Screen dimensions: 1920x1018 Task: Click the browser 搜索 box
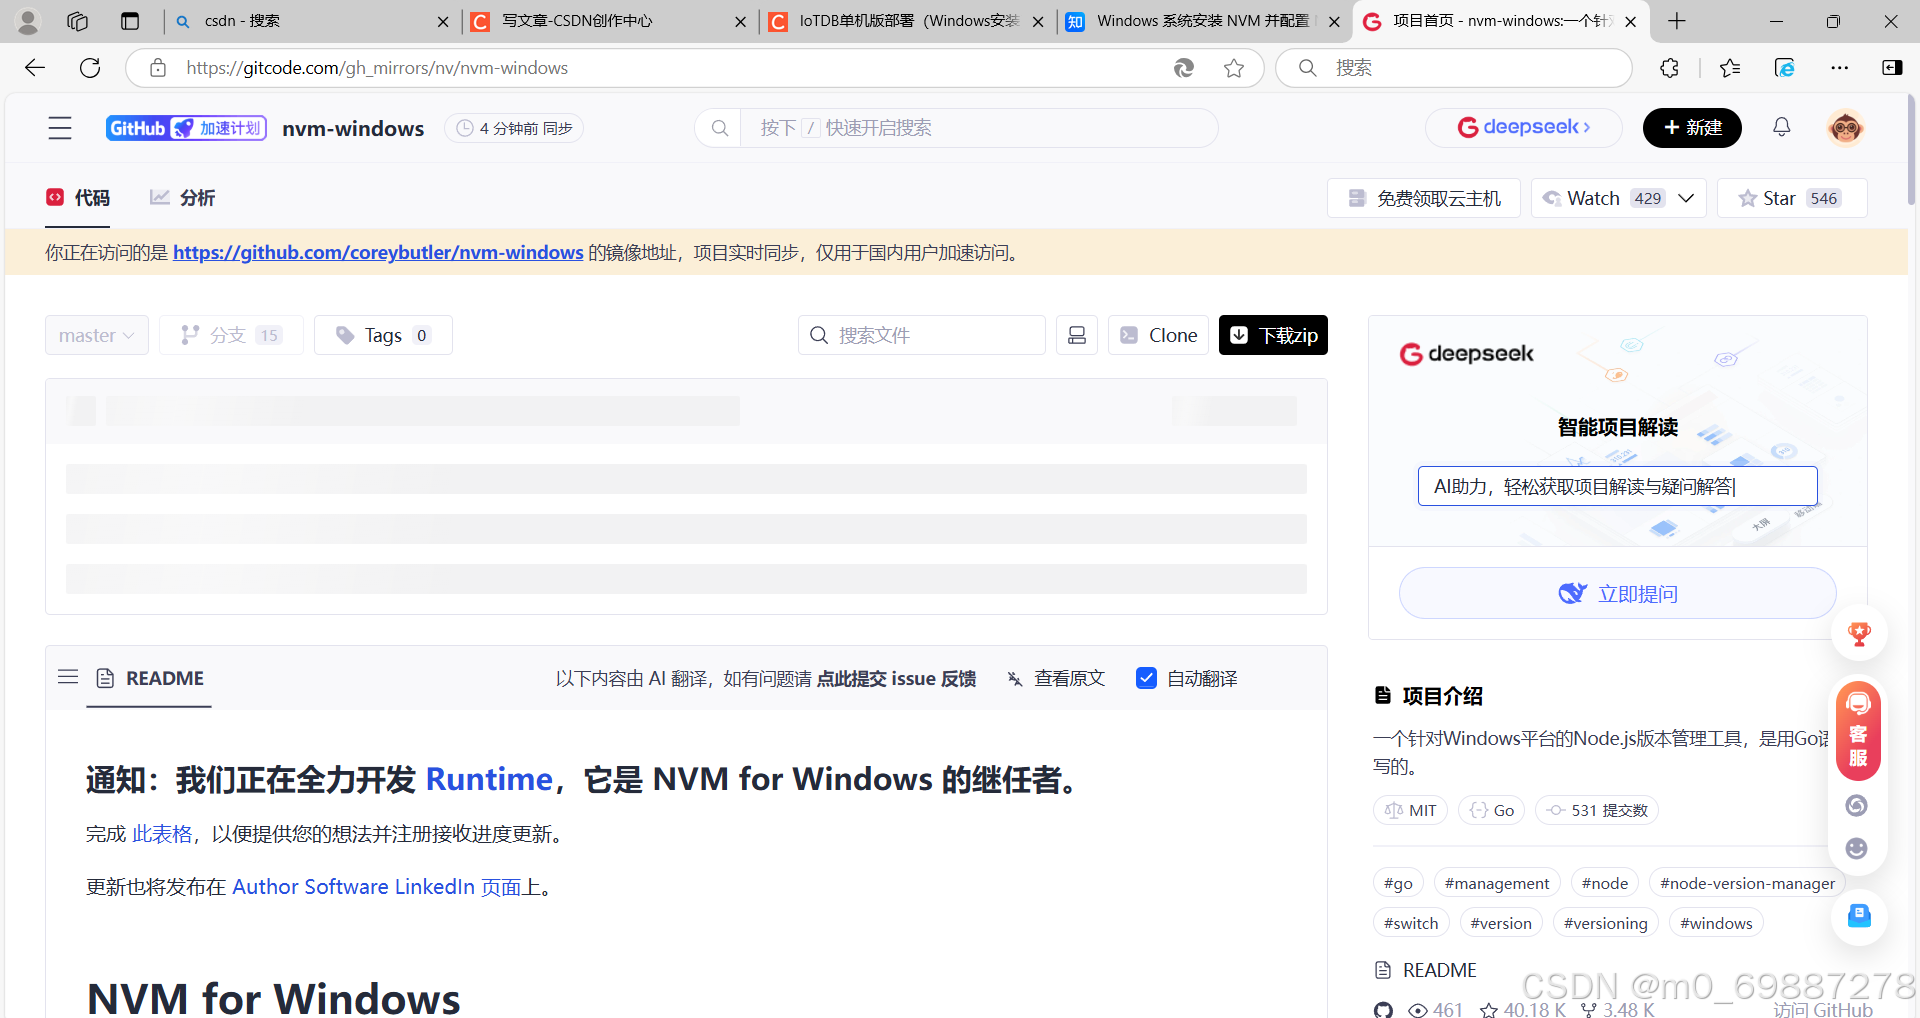1454,67
